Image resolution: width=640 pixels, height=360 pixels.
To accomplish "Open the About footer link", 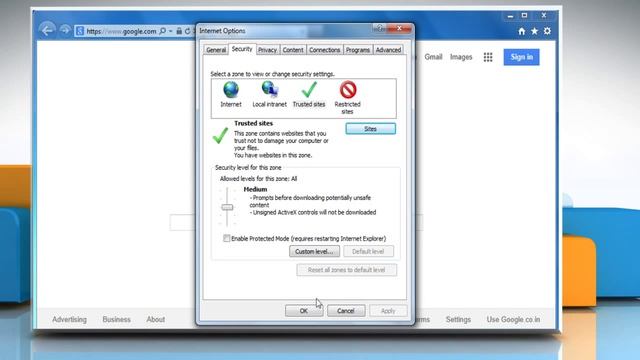I will (156, 319).
